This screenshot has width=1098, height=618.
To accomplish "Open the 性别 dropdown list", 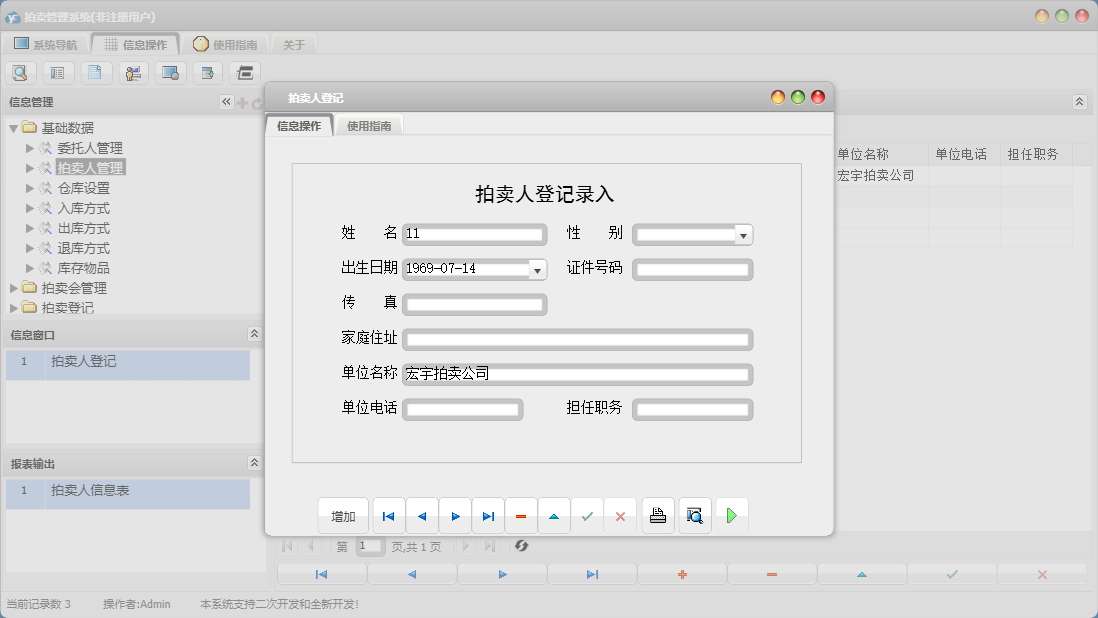I will click(739, 234).
